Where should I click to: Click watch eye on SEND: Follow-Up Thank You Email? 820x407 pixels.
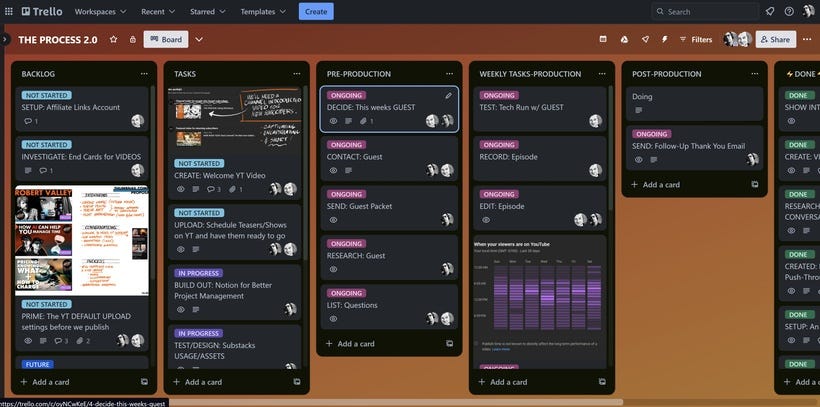point(639,160)
